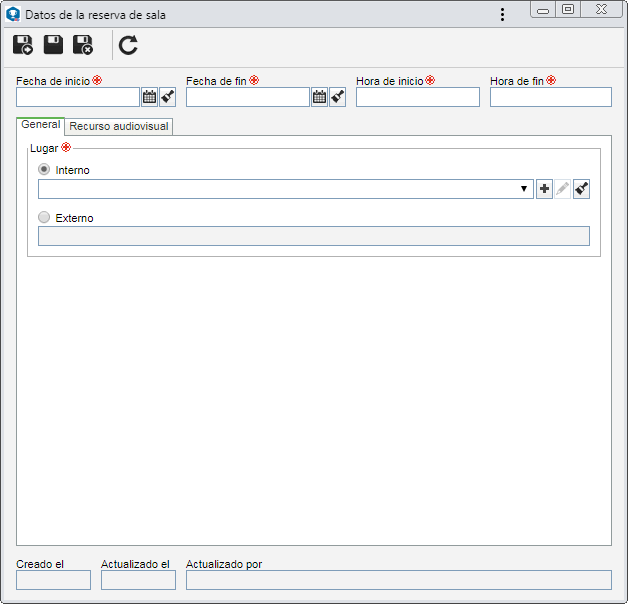Maximize the Datos de la reserva window
Image resolution: width=628 pixels, height=604 pixels.
[568, 9]
